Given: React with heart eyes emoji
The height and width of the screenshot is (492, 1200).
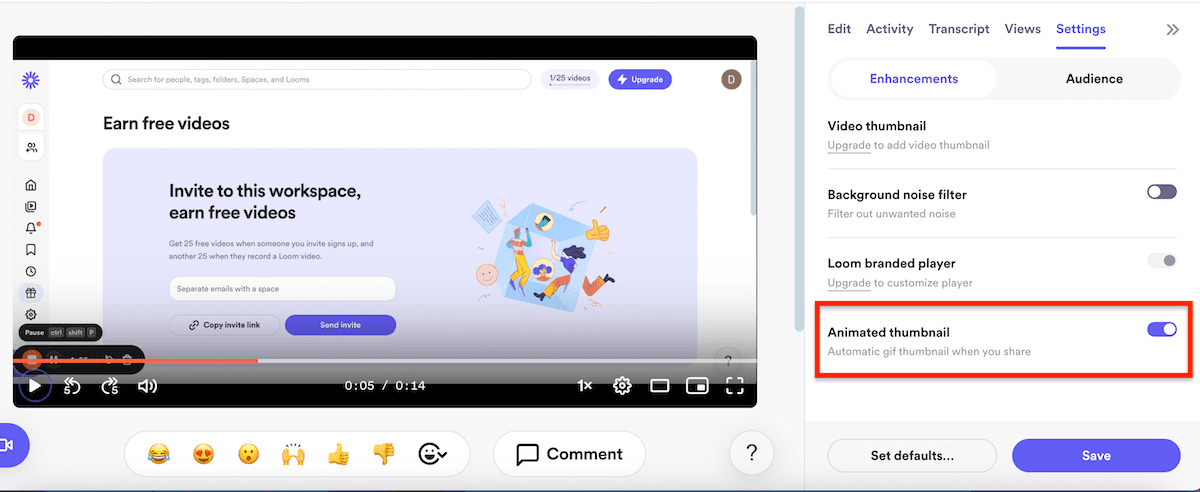Looking at the screenshot, I should click(203, 454).
